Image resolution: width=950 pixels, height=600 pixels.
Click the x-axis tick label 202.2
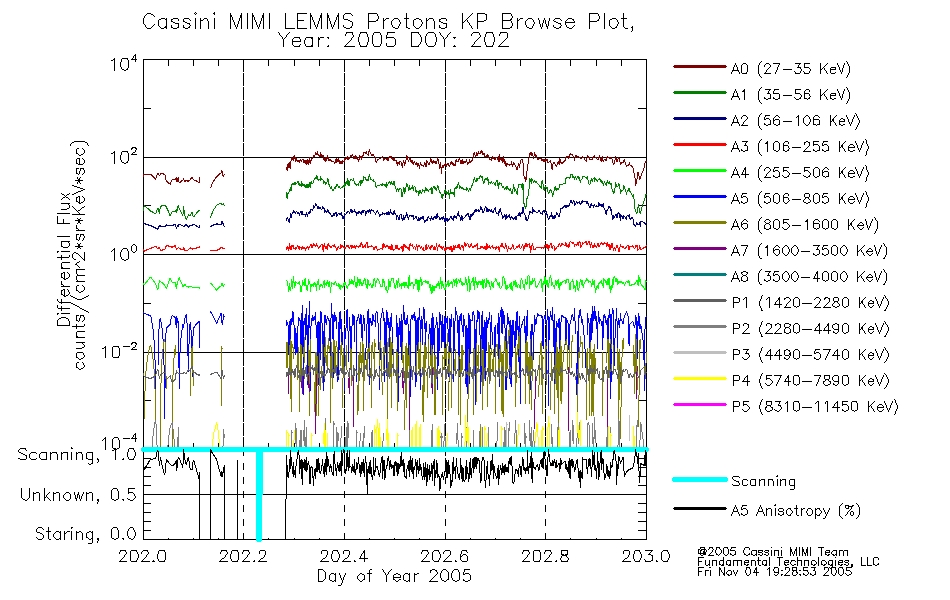pos(243,556)
